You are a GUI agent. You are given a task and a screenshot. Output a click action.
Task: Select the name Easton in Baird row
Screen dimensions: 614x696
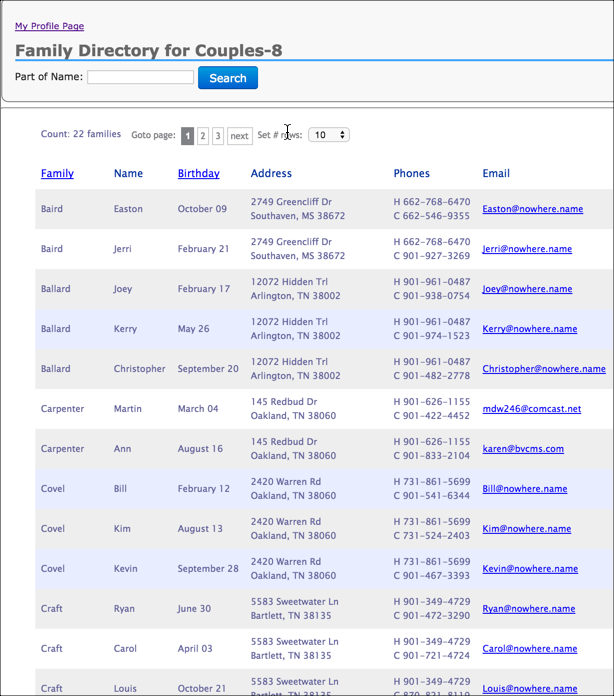click(x=128, y=209)
